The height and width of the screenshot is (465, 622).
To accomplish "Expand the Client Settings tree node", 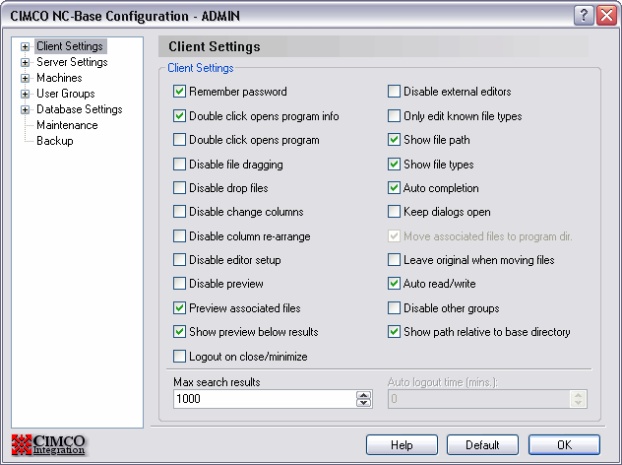I will tap(25, 47).
